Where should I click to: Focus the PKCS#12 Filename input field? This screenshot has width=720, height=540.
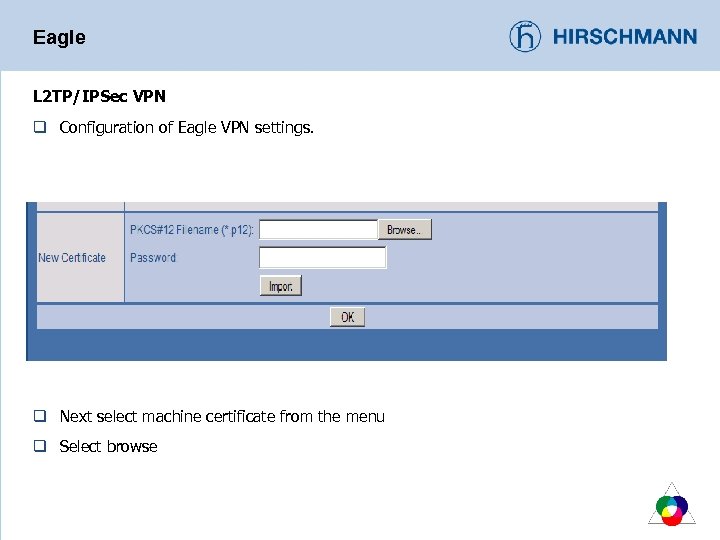(x=318, y=230)
